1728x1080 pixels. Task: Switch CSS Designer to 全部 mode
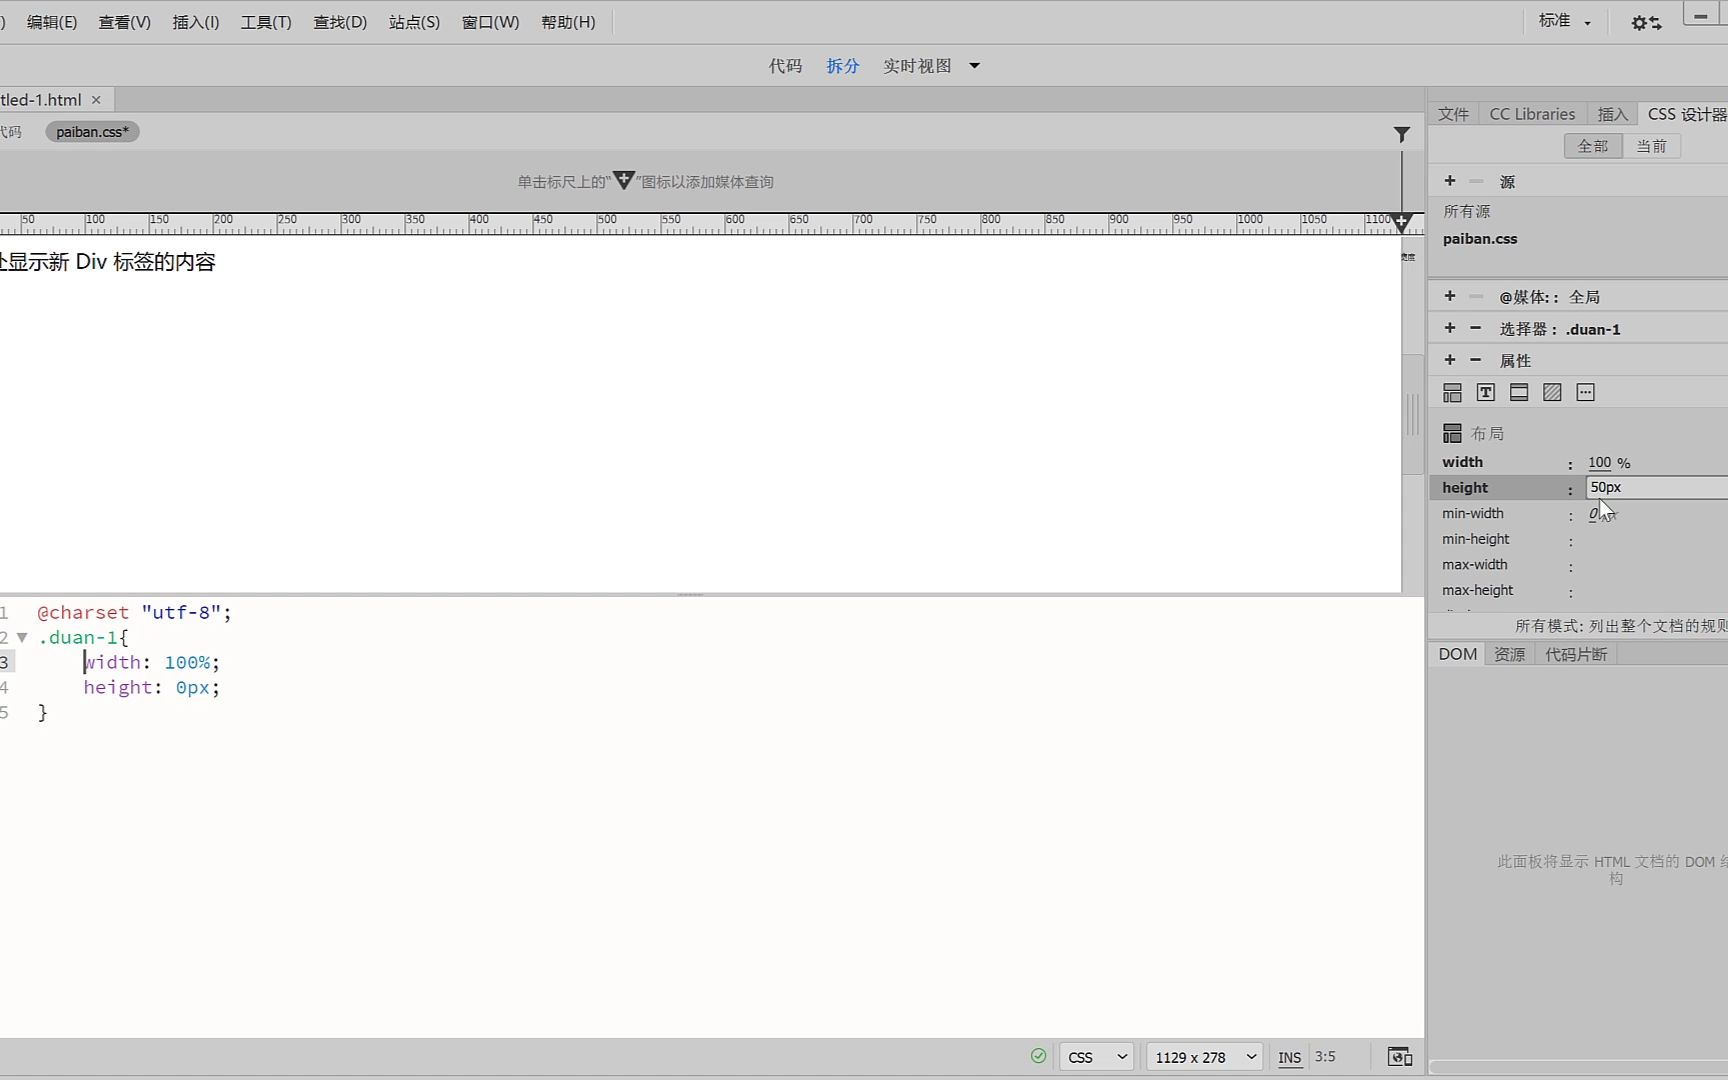click(1593, 146)
